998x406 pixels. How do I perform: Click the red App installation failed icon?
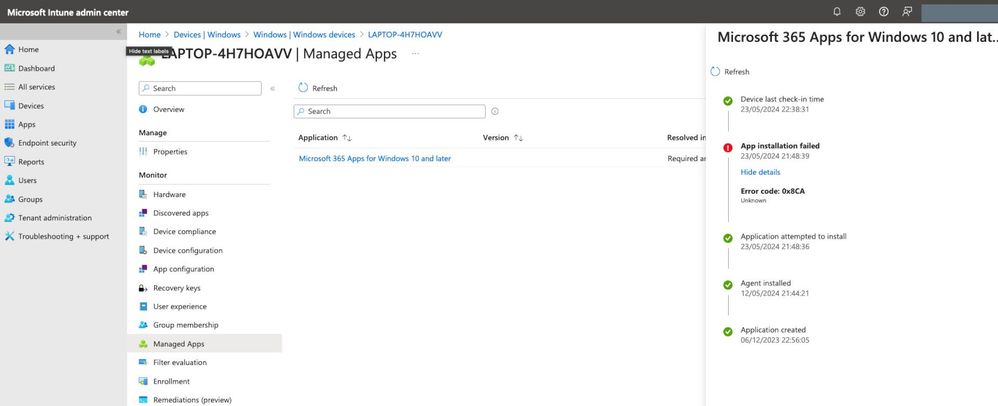click(x=728, y=148)
